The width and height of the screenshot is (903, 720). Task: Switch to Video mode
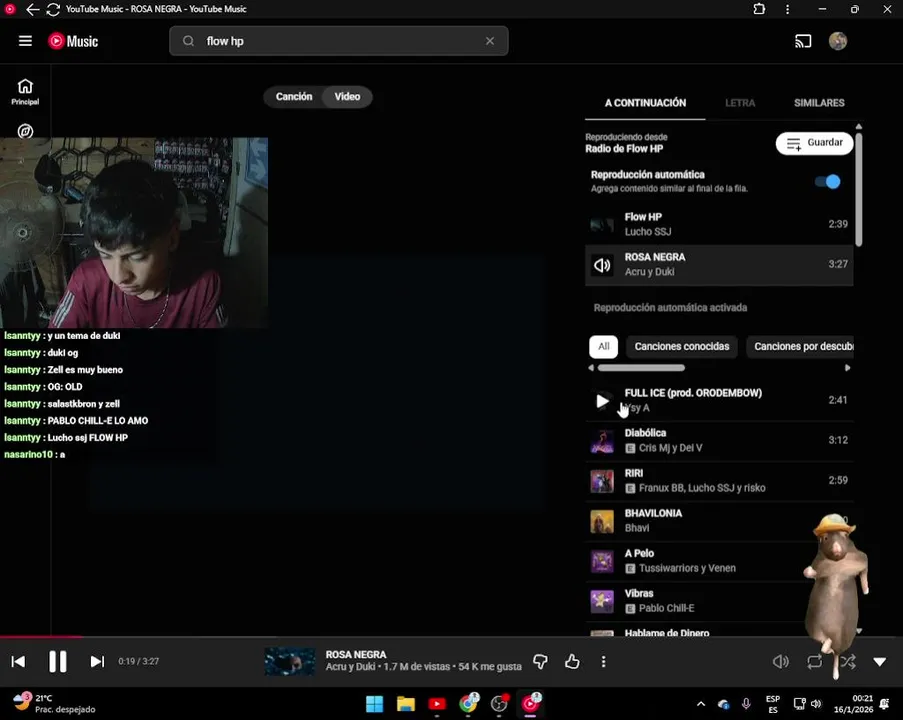(x=347, y=97)
